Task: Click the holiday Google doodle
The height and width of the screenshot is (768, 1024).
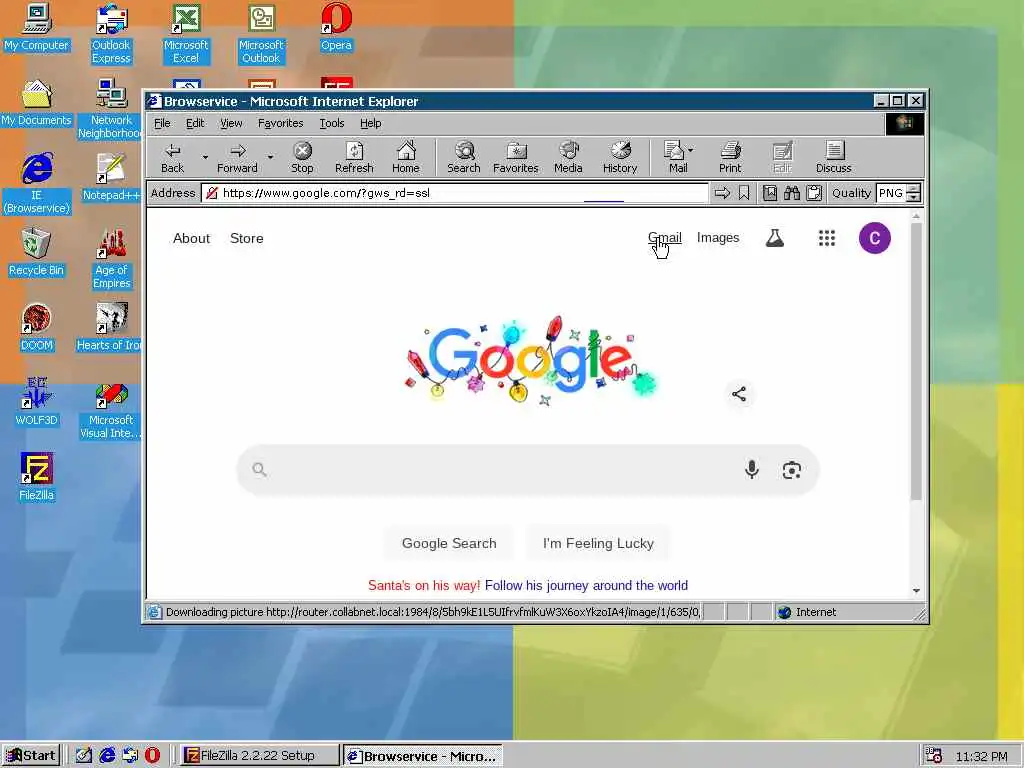Action: tap(530, 359)
